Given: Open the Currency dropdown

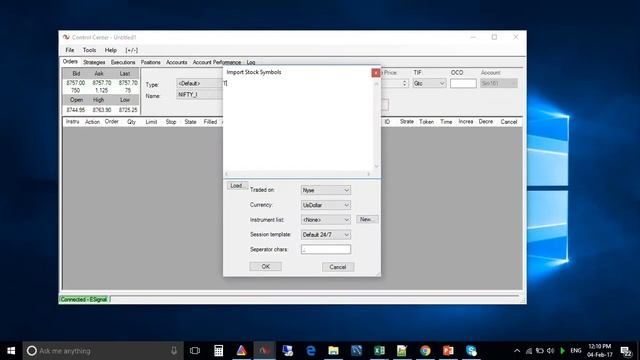Looking at the screenshot, I should [x=326, y=205].
